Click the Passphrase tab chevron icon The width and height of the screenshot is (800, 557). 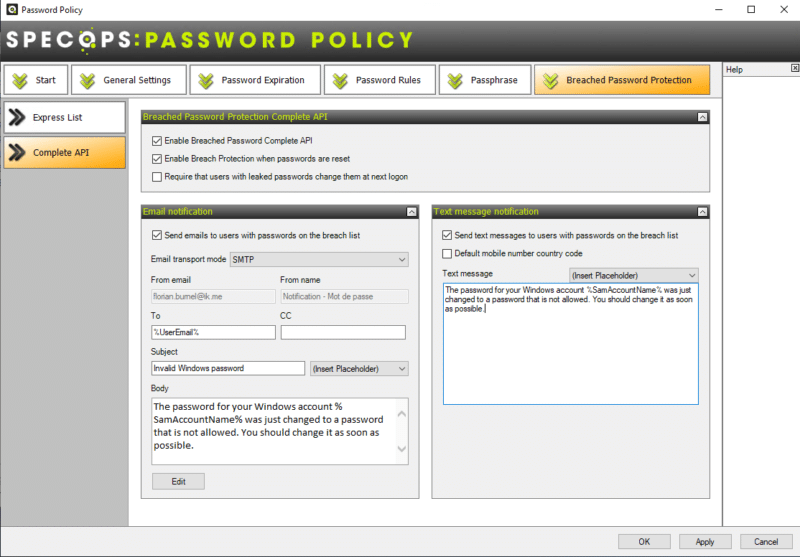[455, 81]
